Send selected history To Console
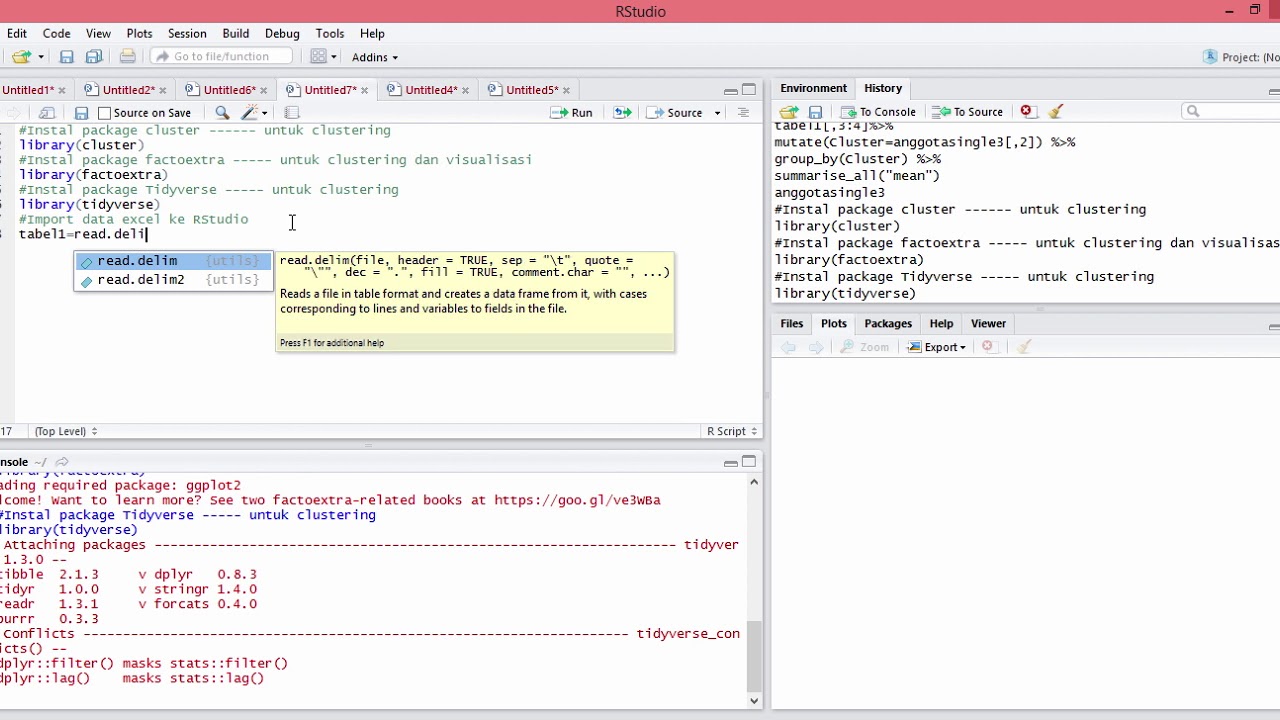Screen dimensions: 1280x720 (x=878, y=112)
